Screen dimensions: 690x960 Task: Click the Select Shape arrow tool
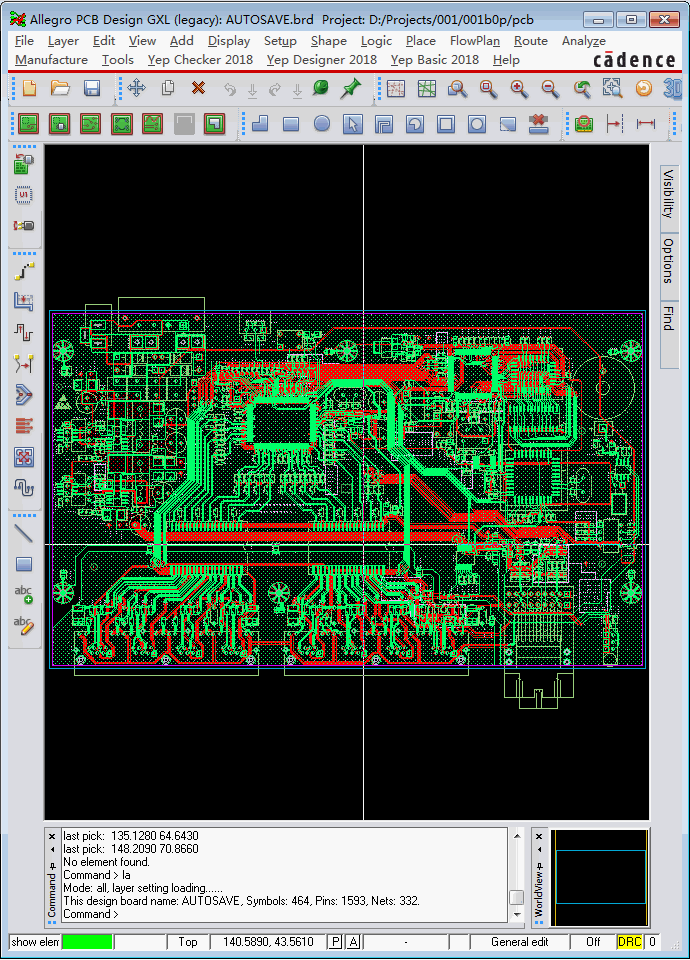coord(353,124)
